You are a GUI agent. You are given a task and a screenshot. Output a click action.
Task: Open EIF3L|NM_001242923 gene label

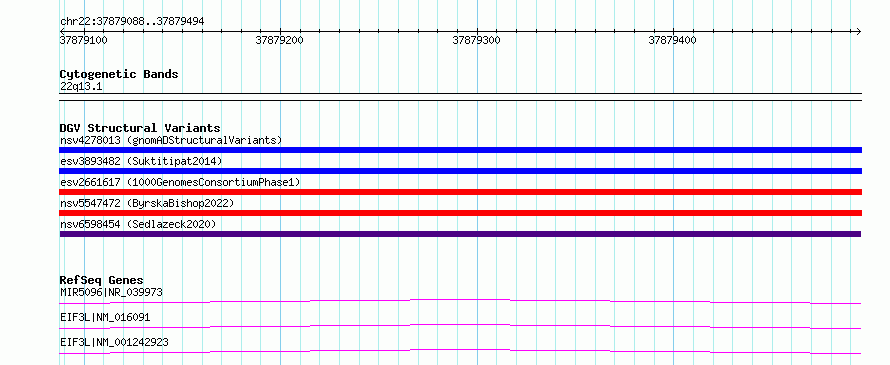[x=114, y=342]
